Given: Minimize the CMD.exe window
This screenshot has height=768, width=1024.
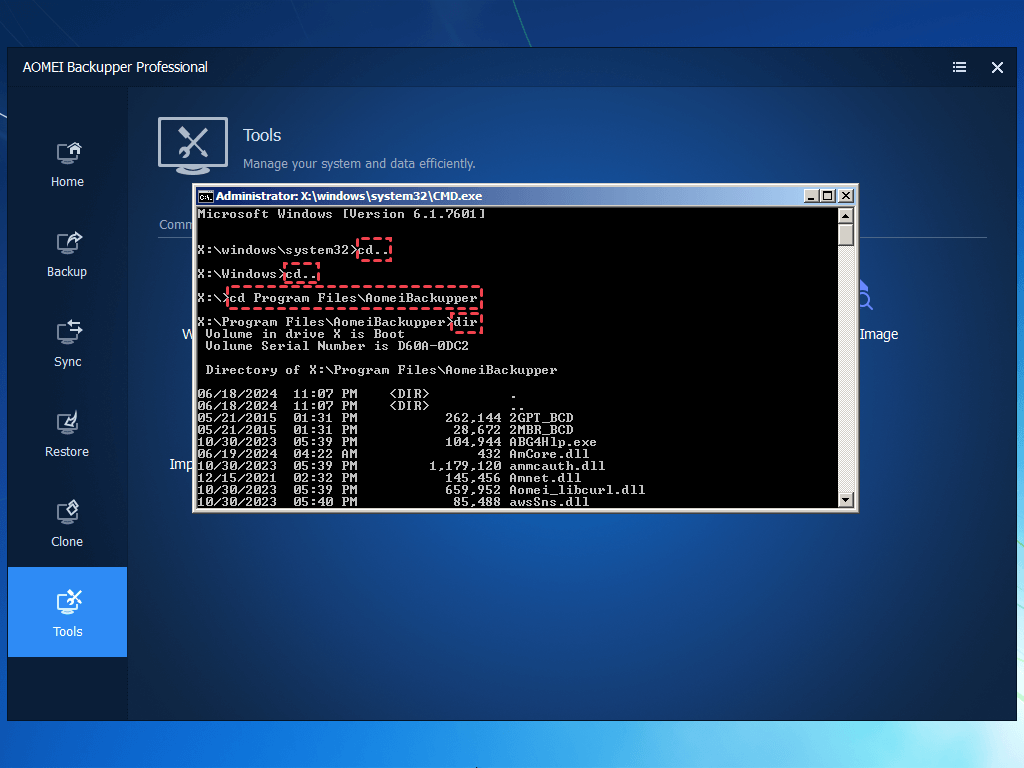Looking at the screenshot, I should [811, 196].
